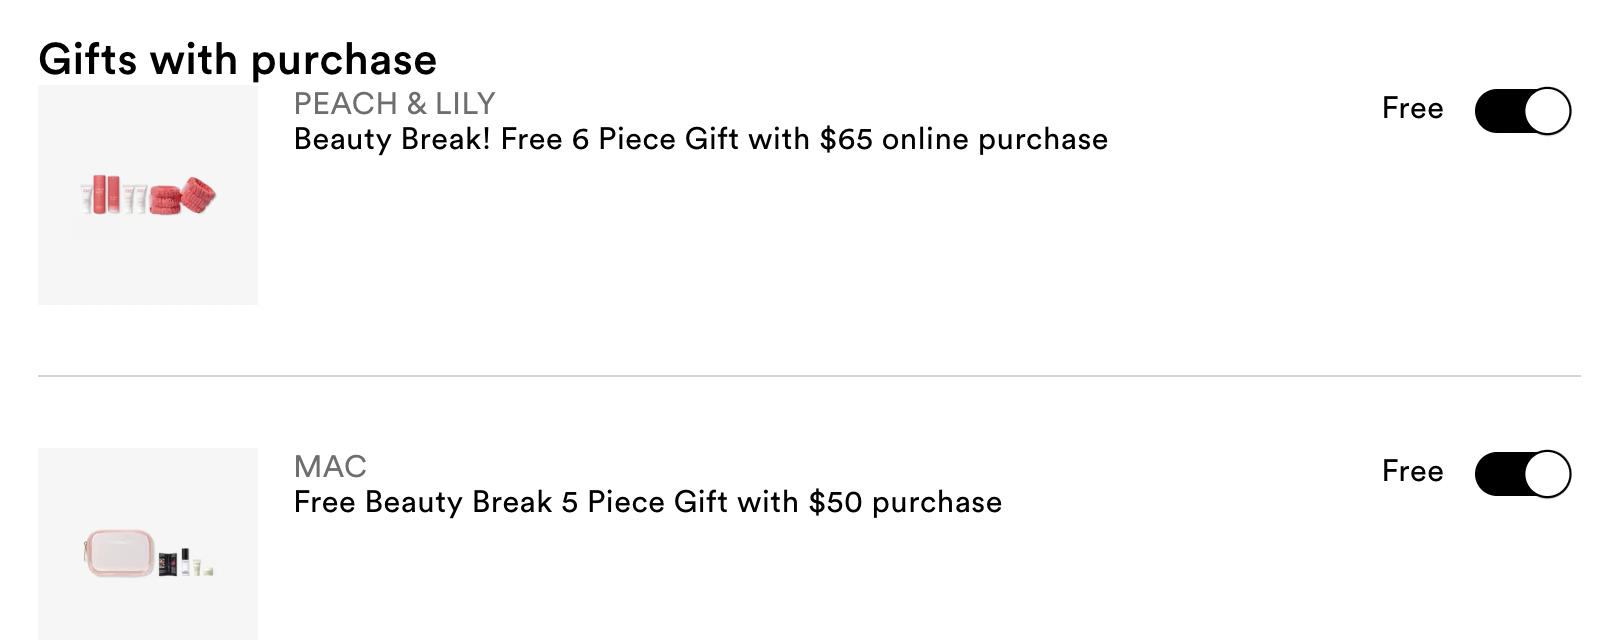Open Free Beauty Break 5 Piece Gift title
Image resolution: width=1616 pixels, height=640 pixels.
coord(647,502)
